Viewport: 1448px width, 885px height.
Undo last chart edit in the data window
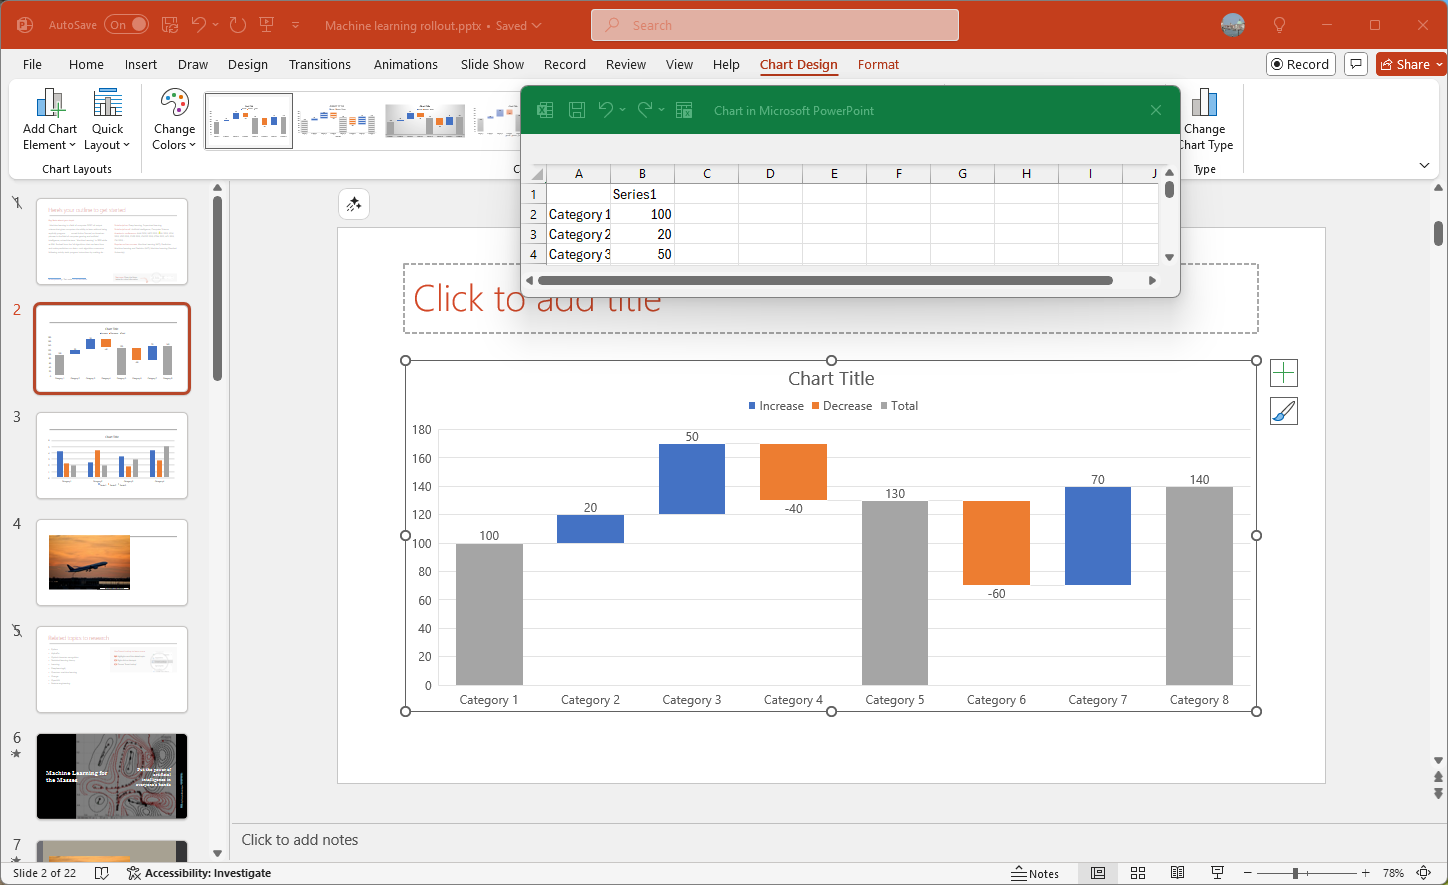tap(607, 110)
